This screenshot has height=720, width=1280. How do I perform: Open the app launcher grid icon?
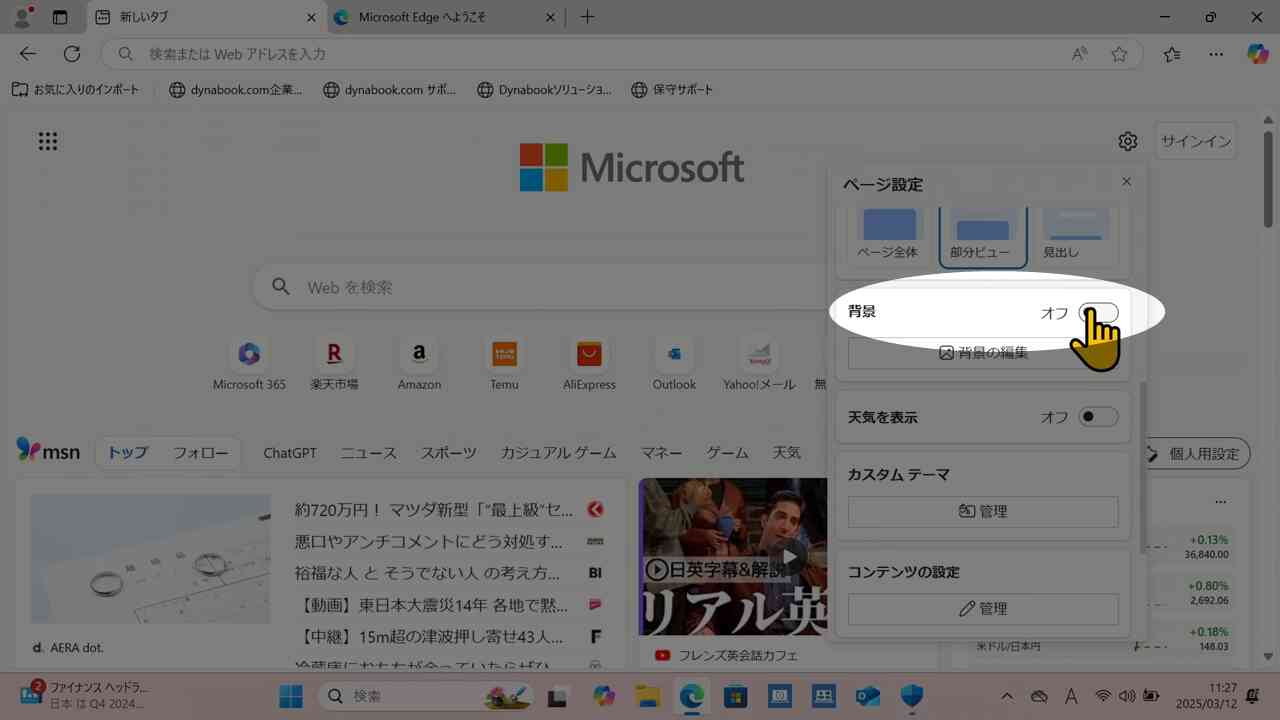[47, 141]
